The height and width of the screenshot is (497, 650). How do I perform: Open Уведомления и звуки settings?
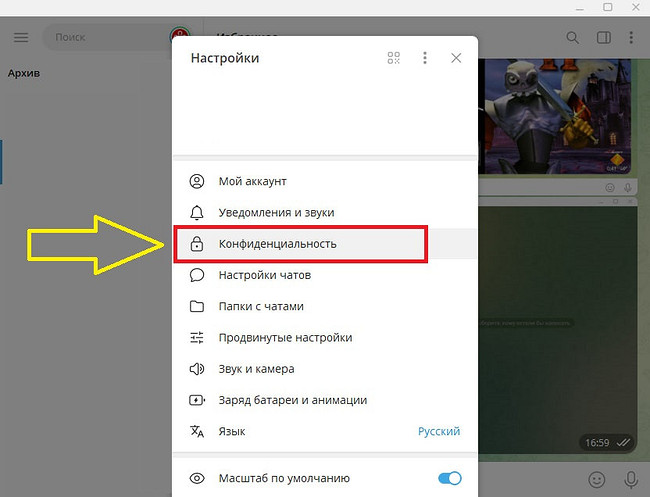coord(276,212)
